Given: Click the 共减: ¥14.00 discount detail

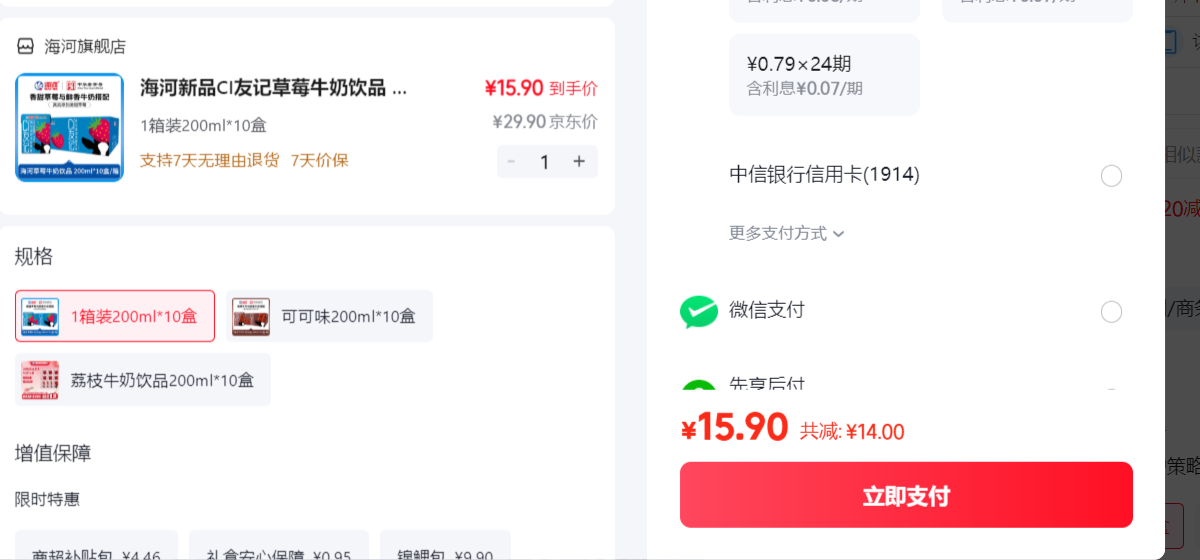Looking at the screenshot, I should click(x=852, y=432).
